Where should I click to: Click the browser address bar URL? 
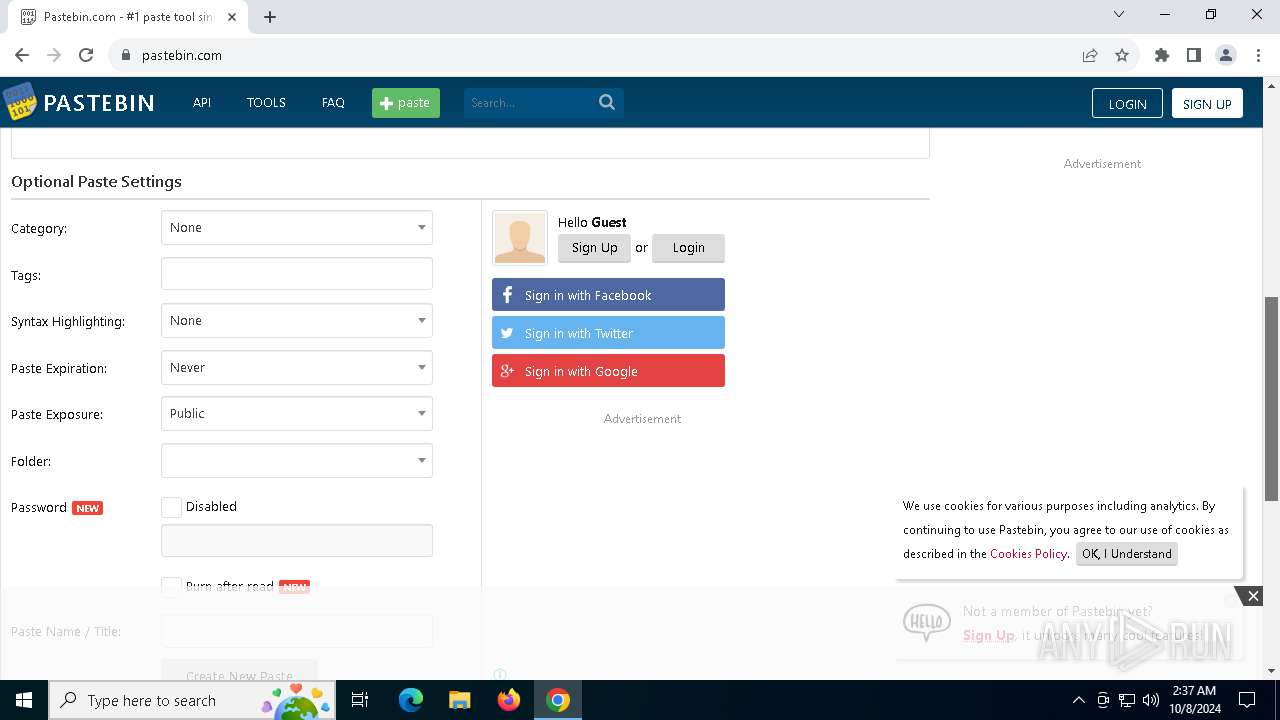pos(182,55)
